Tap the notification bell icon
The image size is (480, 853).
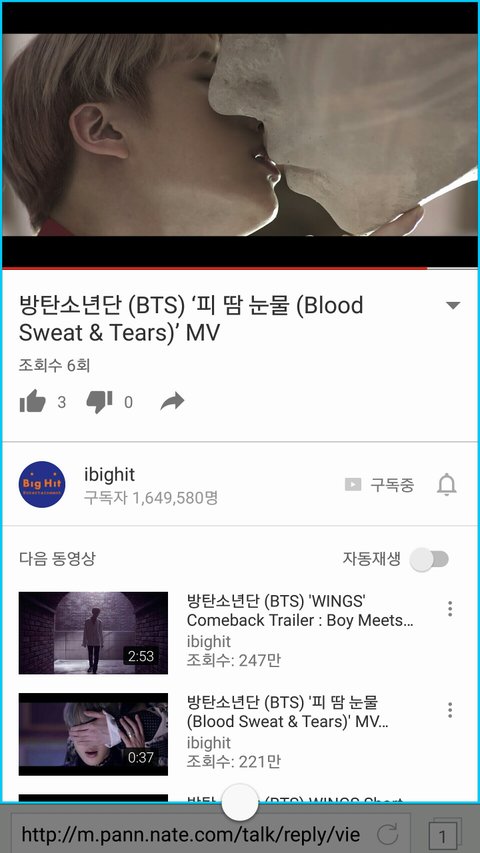tap(446, 484)
